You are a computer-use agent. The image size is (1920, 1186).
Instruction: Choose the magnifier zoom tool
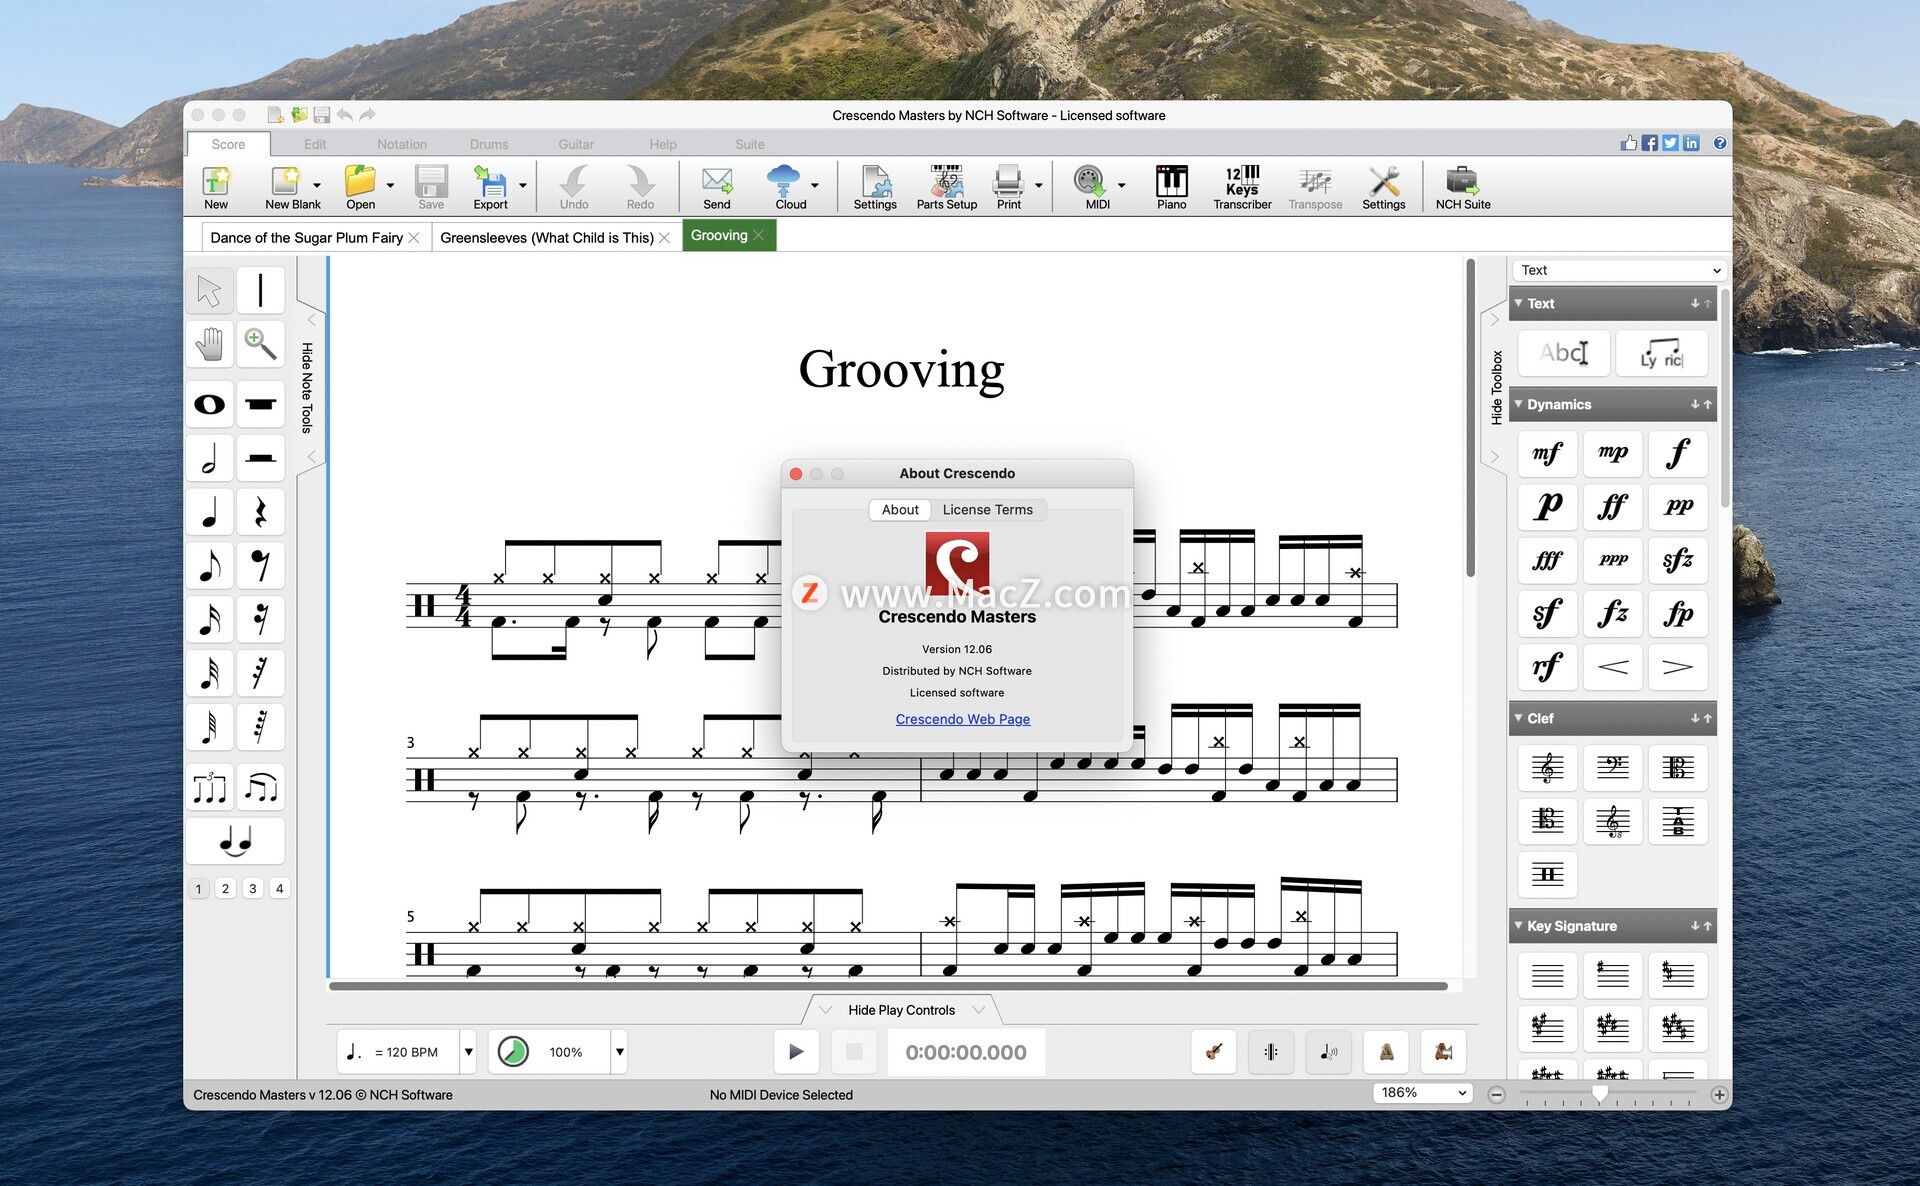(261, 345)
